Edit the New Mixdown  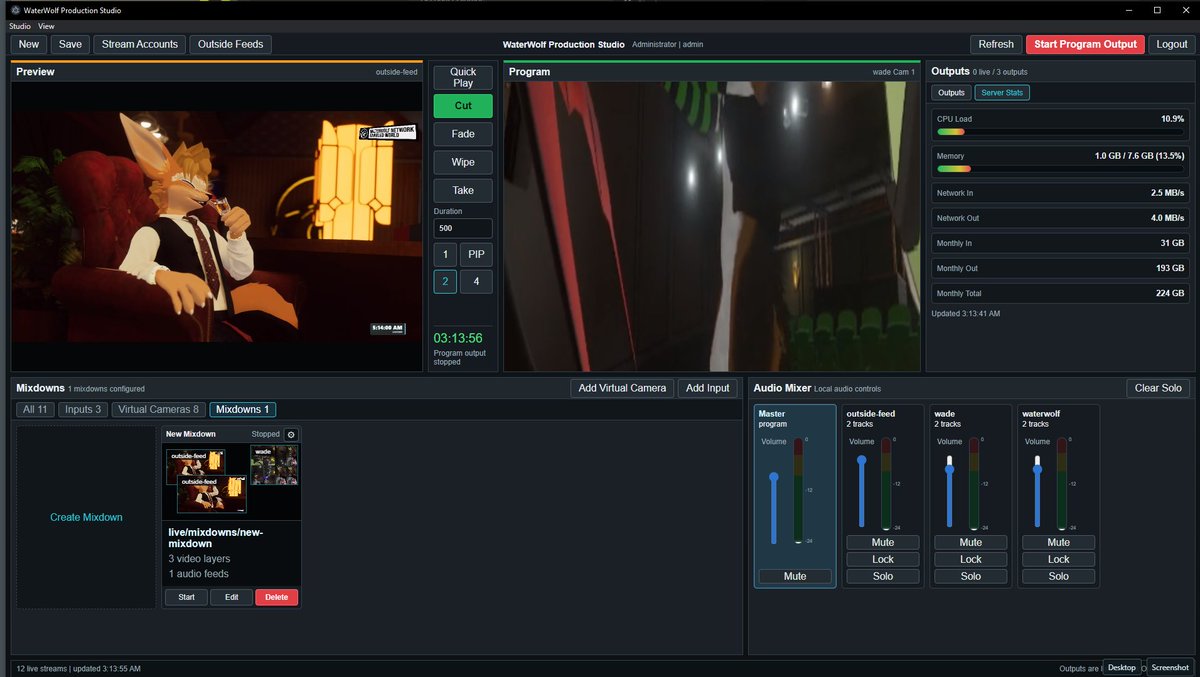pos(231,597)
